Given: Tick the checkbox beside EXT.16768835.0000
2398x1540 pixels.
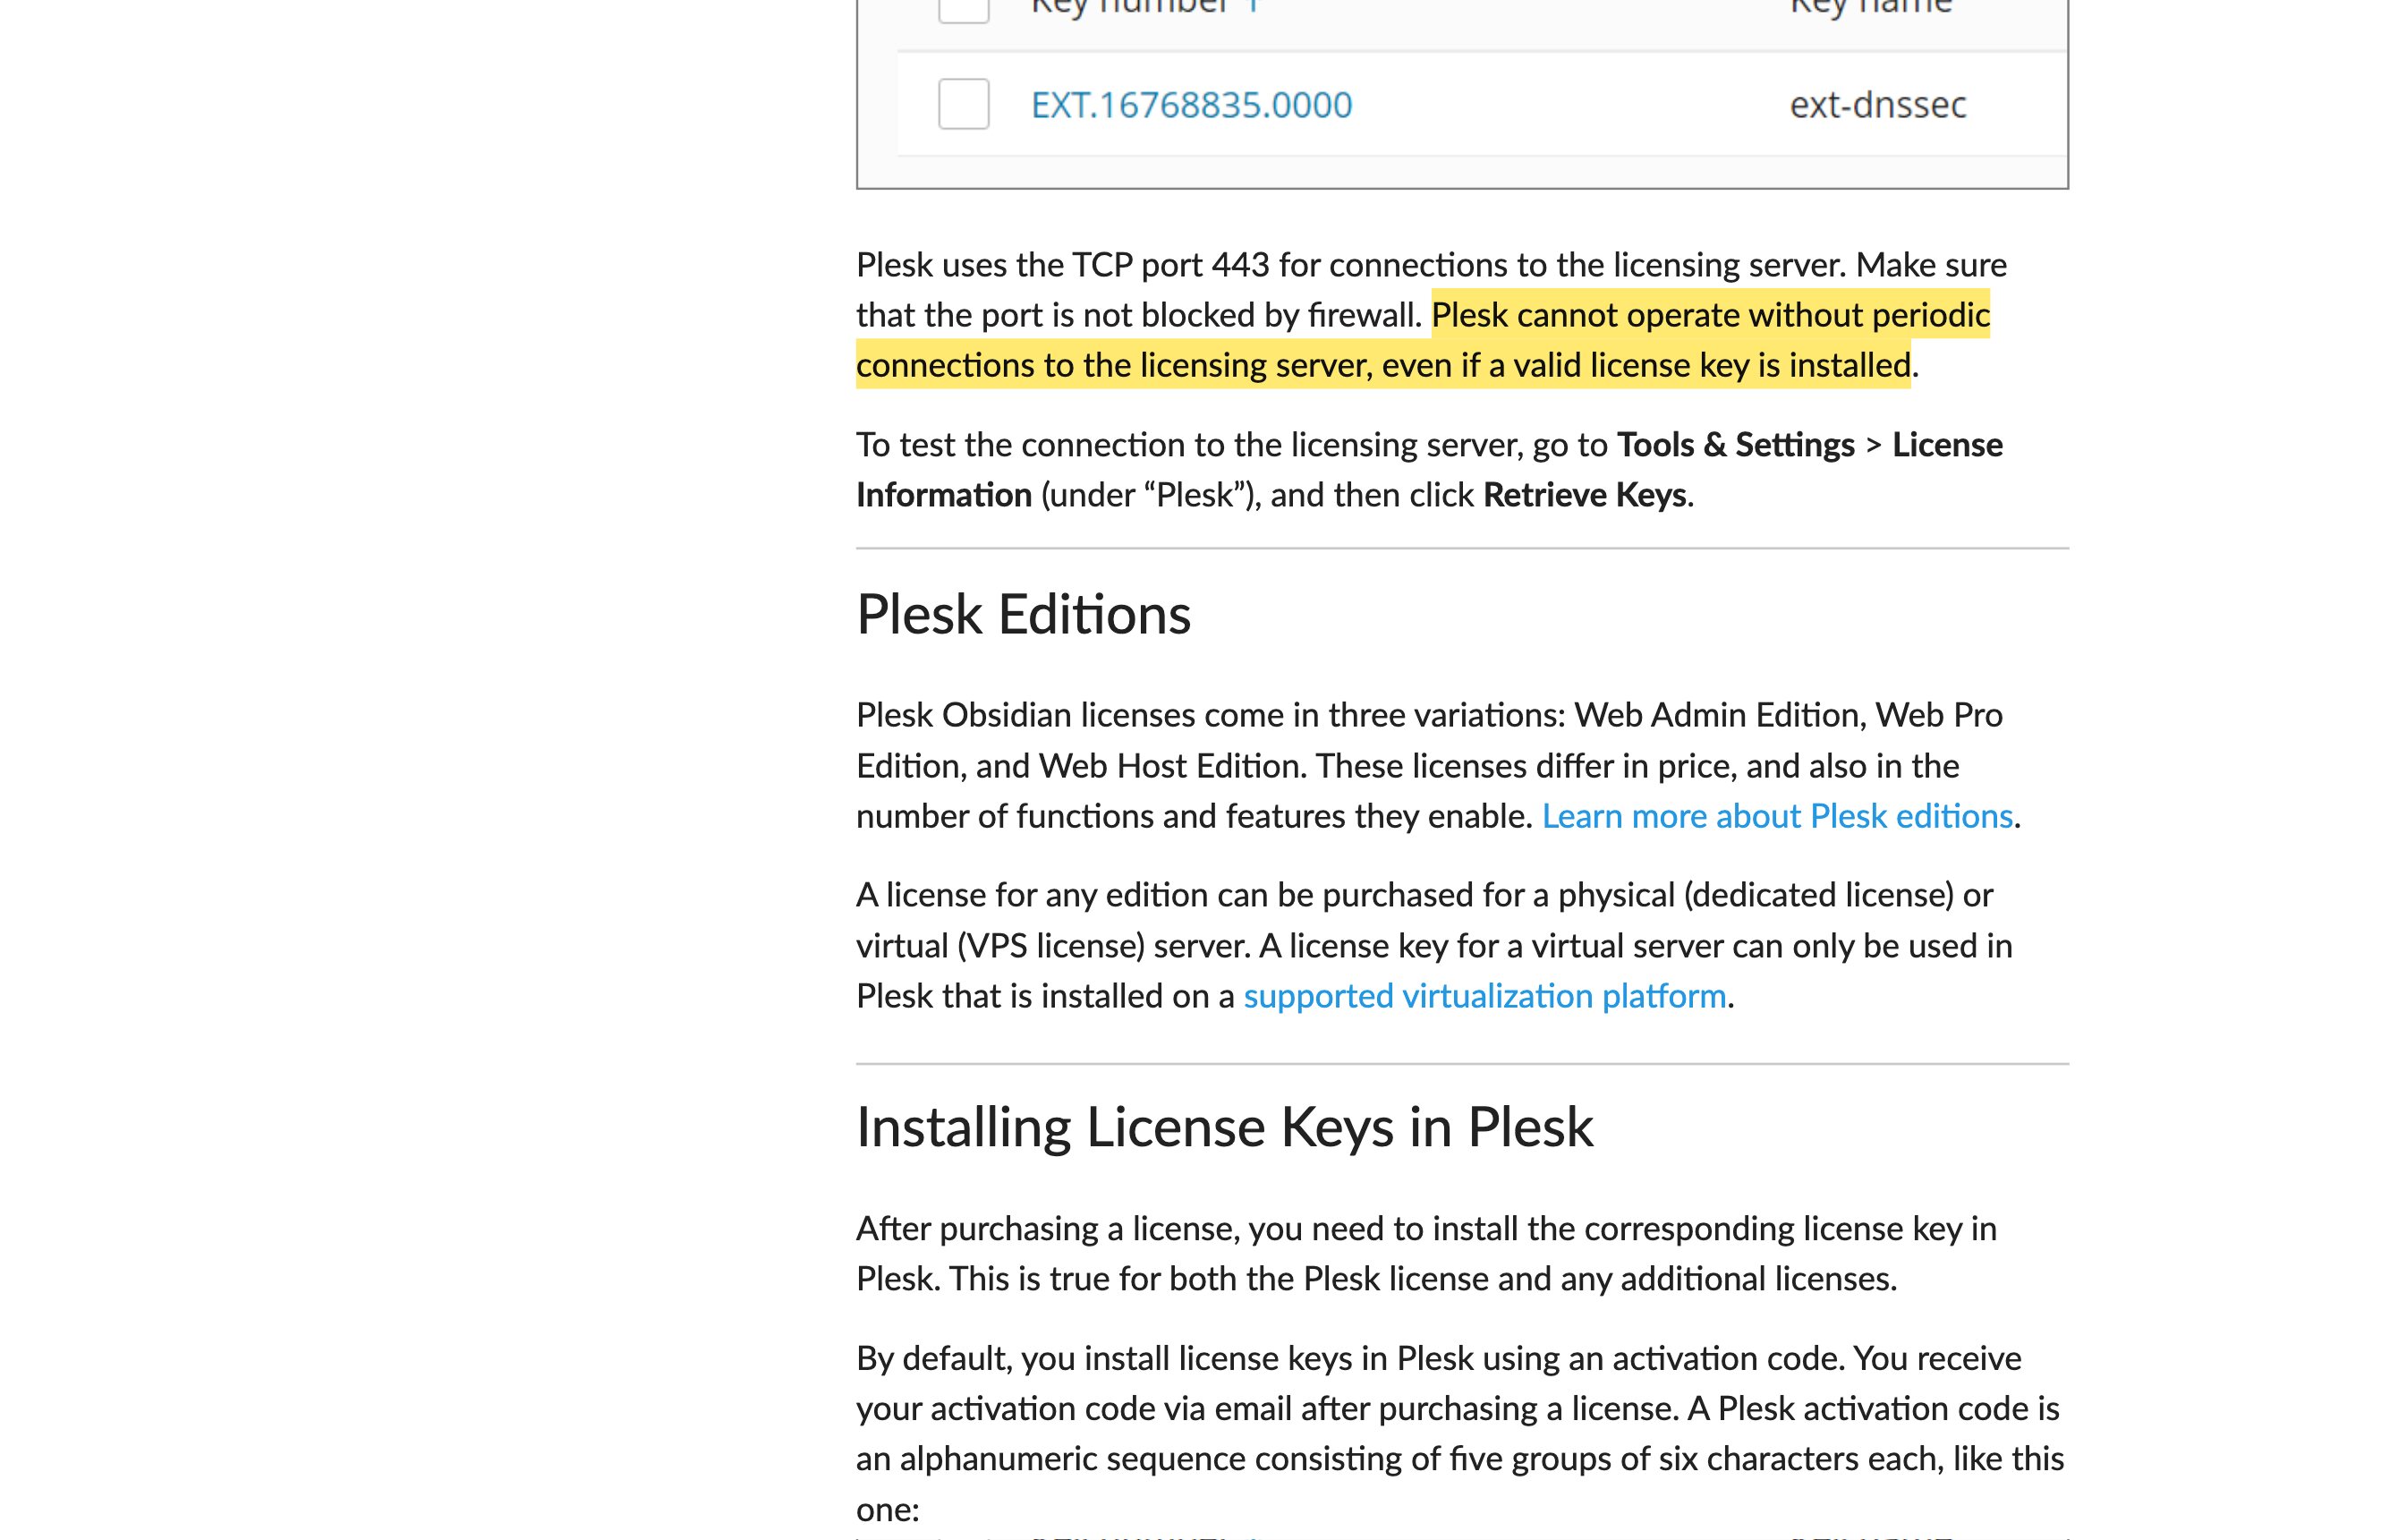Looking at the screenshot, I should click(963, 104).
